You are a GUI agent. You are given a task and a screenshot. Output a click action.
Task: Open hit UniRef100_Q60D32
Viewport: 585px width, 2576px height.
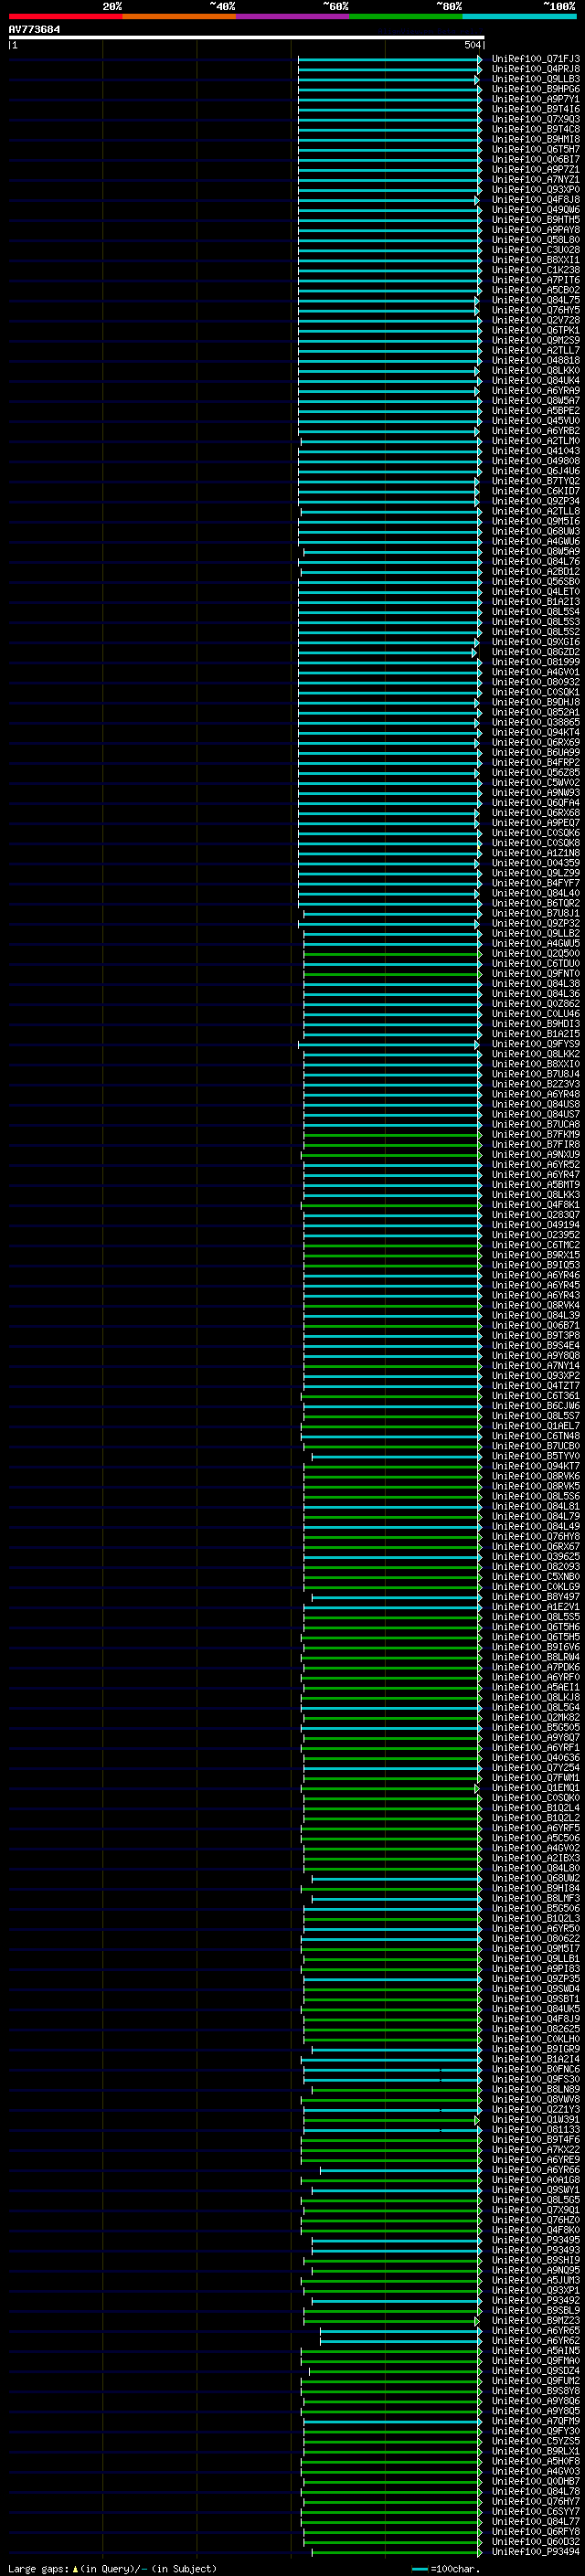(x=535, y=2541)
